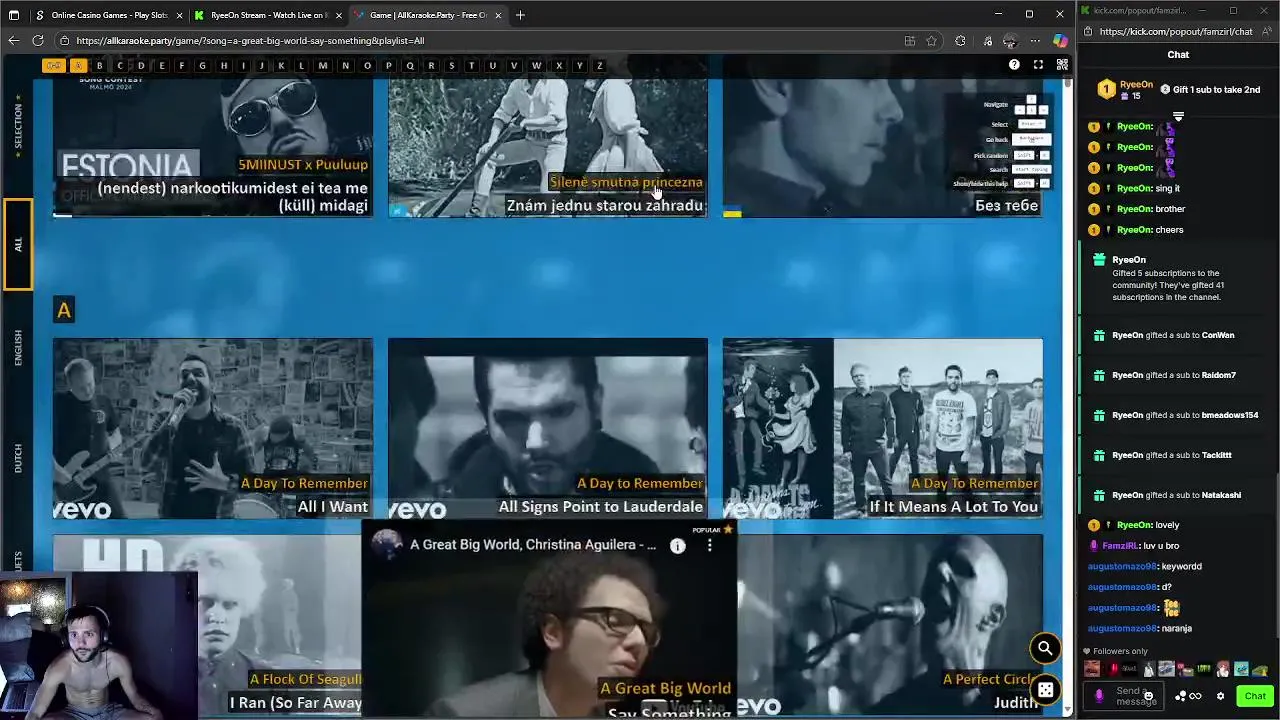Viewport: 1280px width, 720px height.
Task: Open the magnifier search button on song list
Action: [x=1045, y=648]
